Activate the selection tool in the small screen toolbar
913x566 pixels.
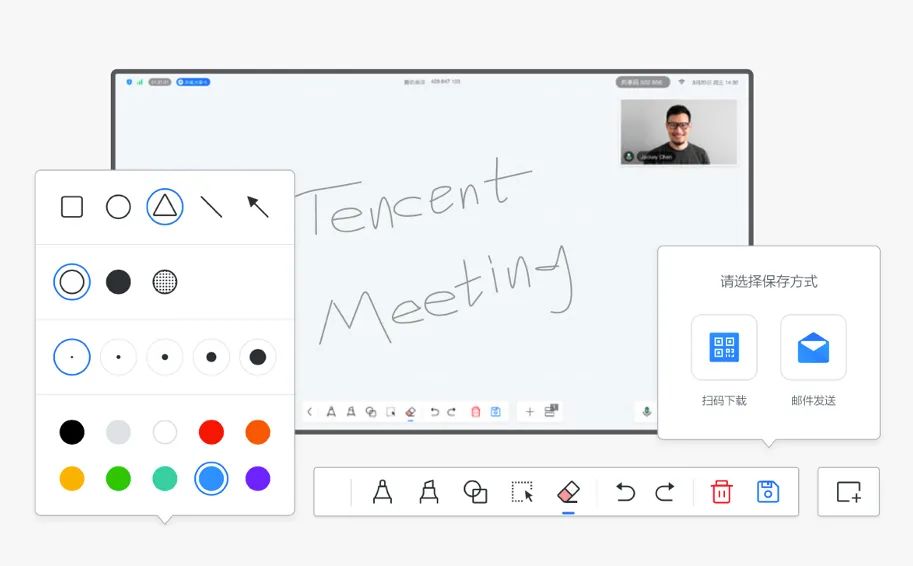(x=391, y=412)
